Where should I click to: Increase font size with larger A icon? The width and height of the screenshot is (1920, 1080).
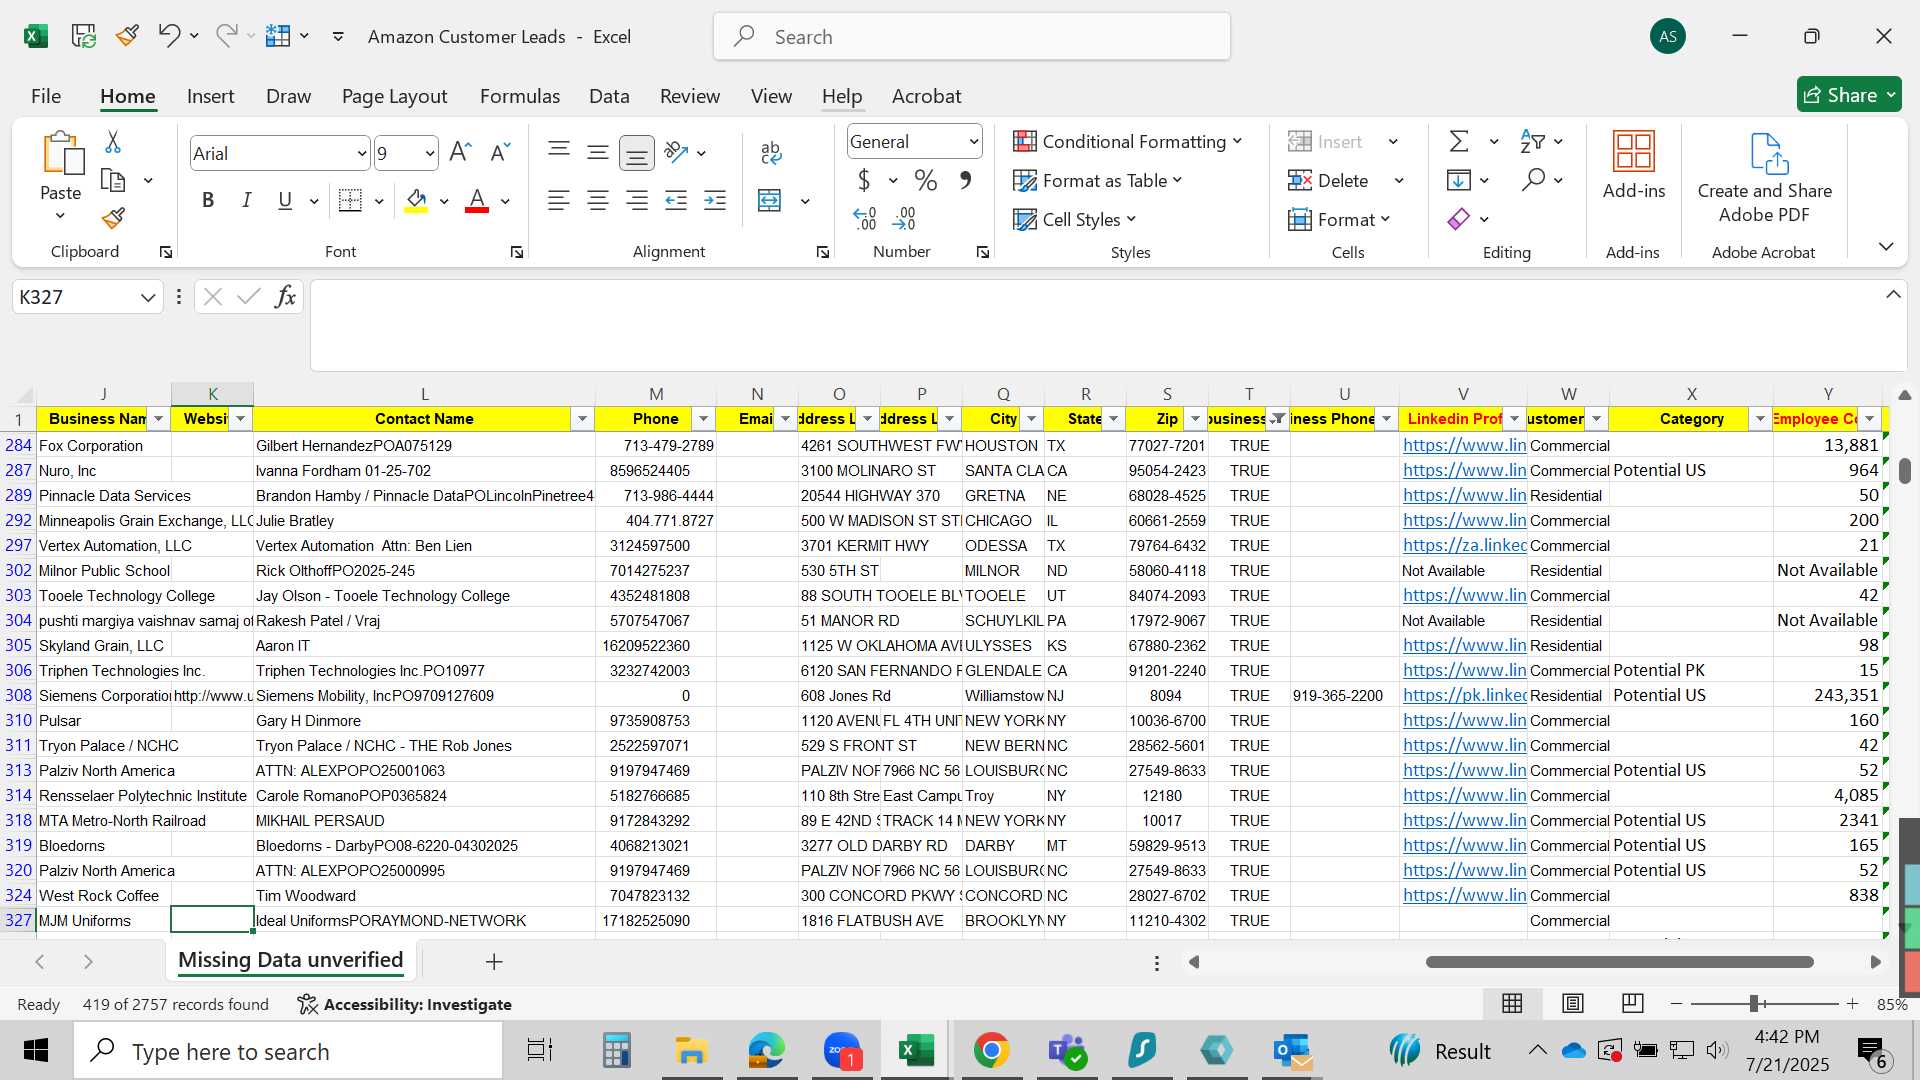point(460,152)
